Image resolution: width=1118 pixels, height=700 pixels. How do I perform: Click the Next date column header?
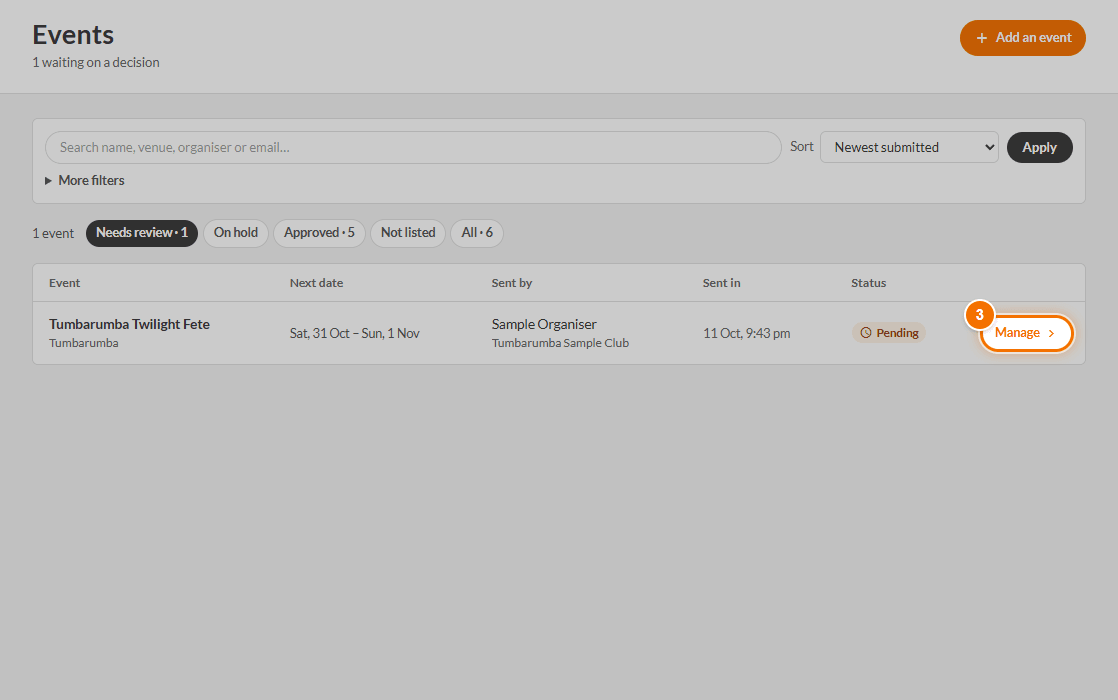317,283
